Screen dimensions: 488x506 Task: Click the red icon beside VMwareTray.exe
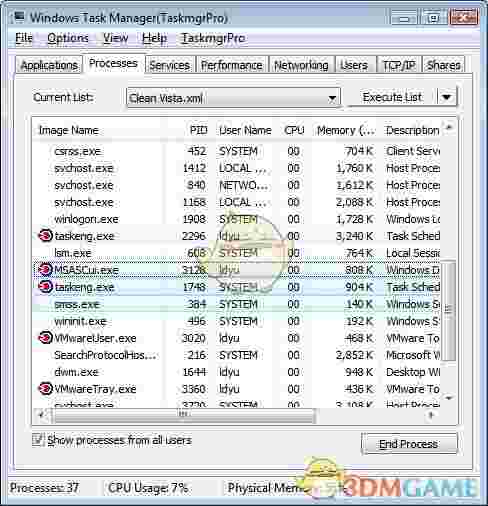coord(45,389)
